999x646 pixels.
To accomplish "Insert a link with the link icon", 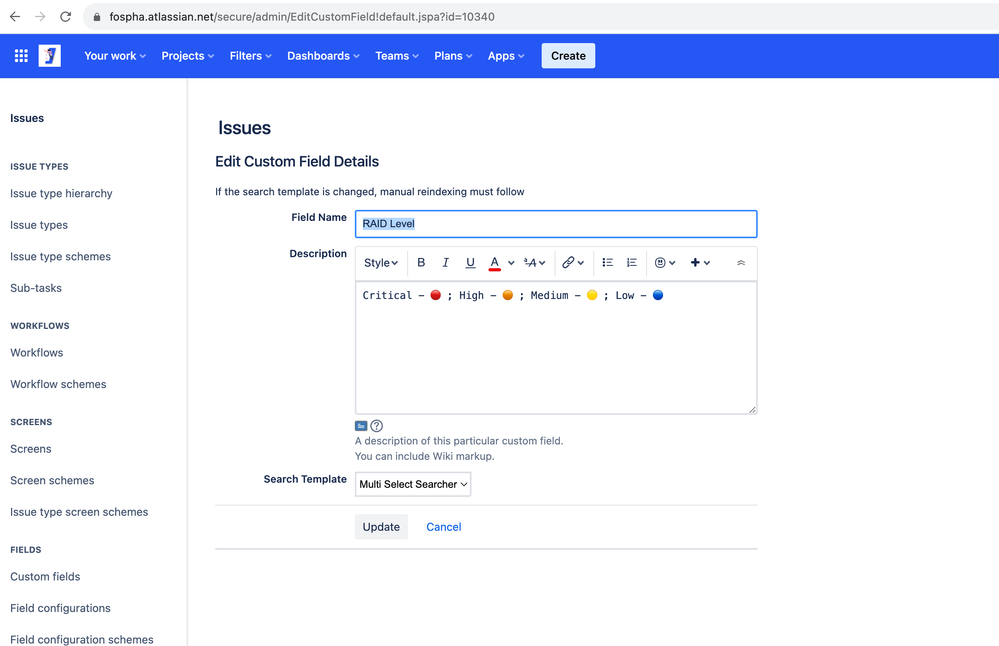I will [x=568, y=262].
